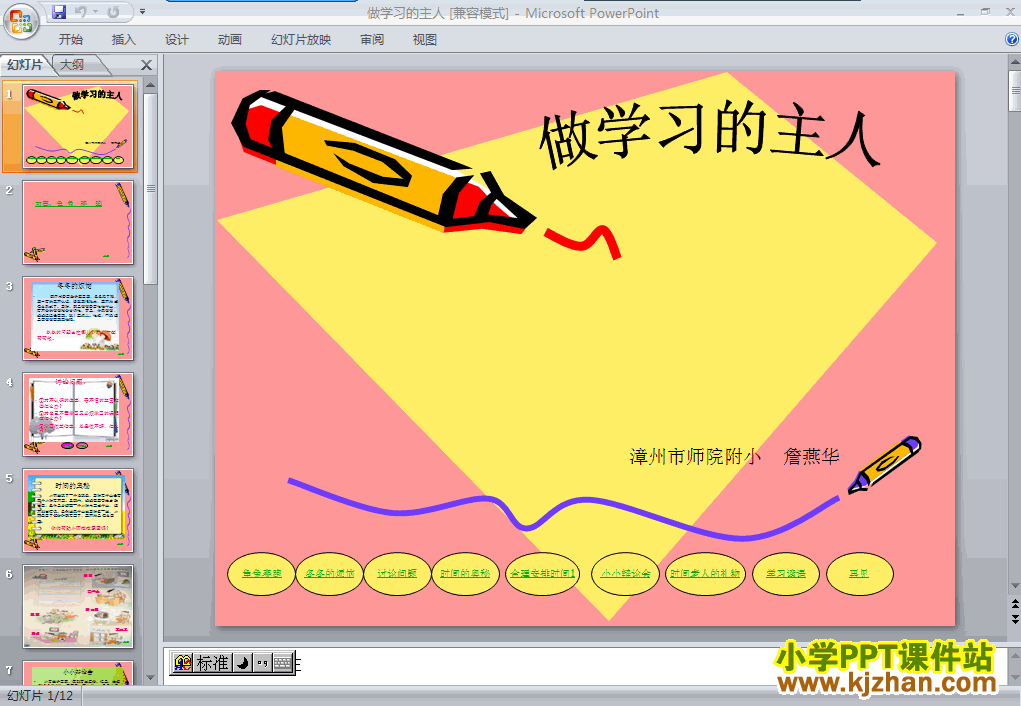Open the 插入 ribbon tab
Image resolution: width=1021 pixels, height=706 pixels.
pyautogui.click(x=124, y=40)
